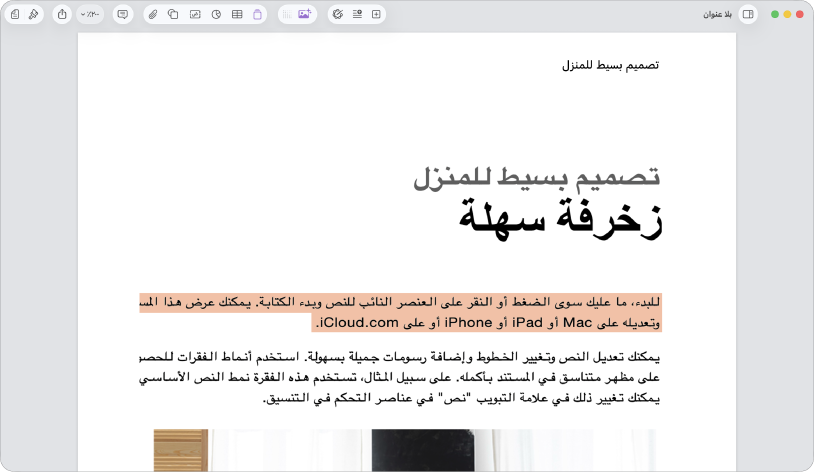
Task: Click the line starting 'على مظهر متناسق'
Action: click(x=400, y=377)
